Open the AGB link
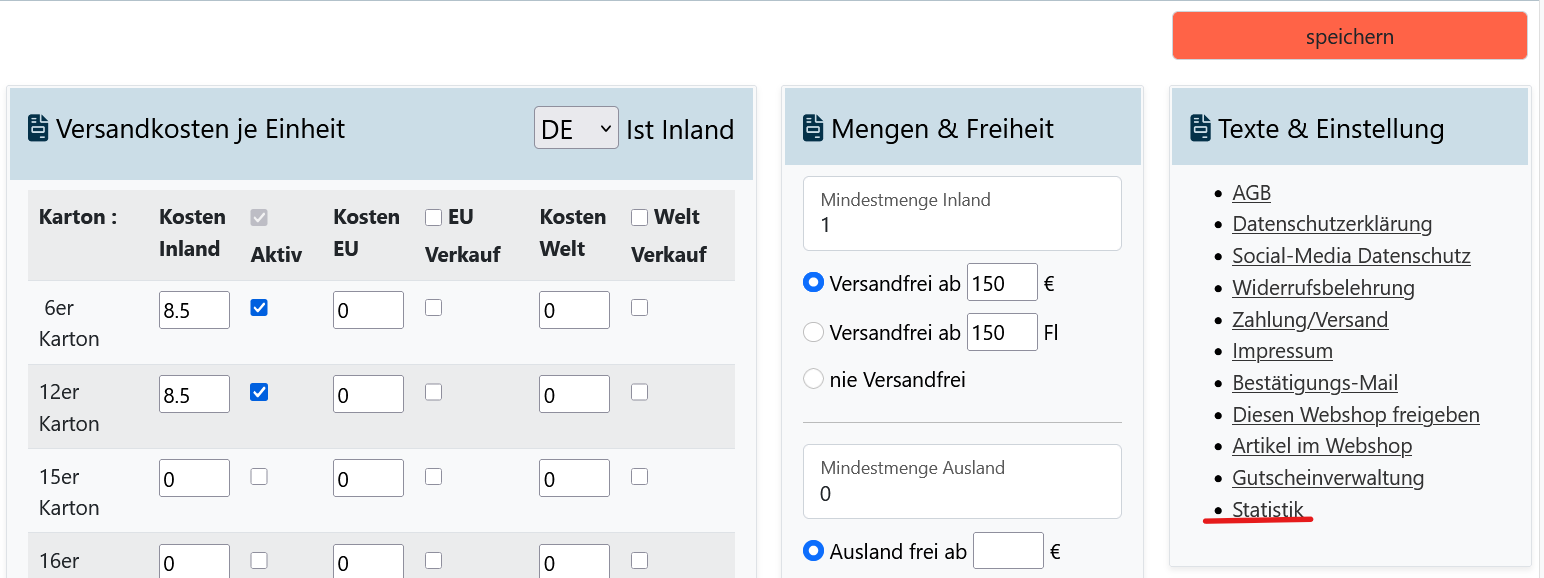 (1251, 193)
